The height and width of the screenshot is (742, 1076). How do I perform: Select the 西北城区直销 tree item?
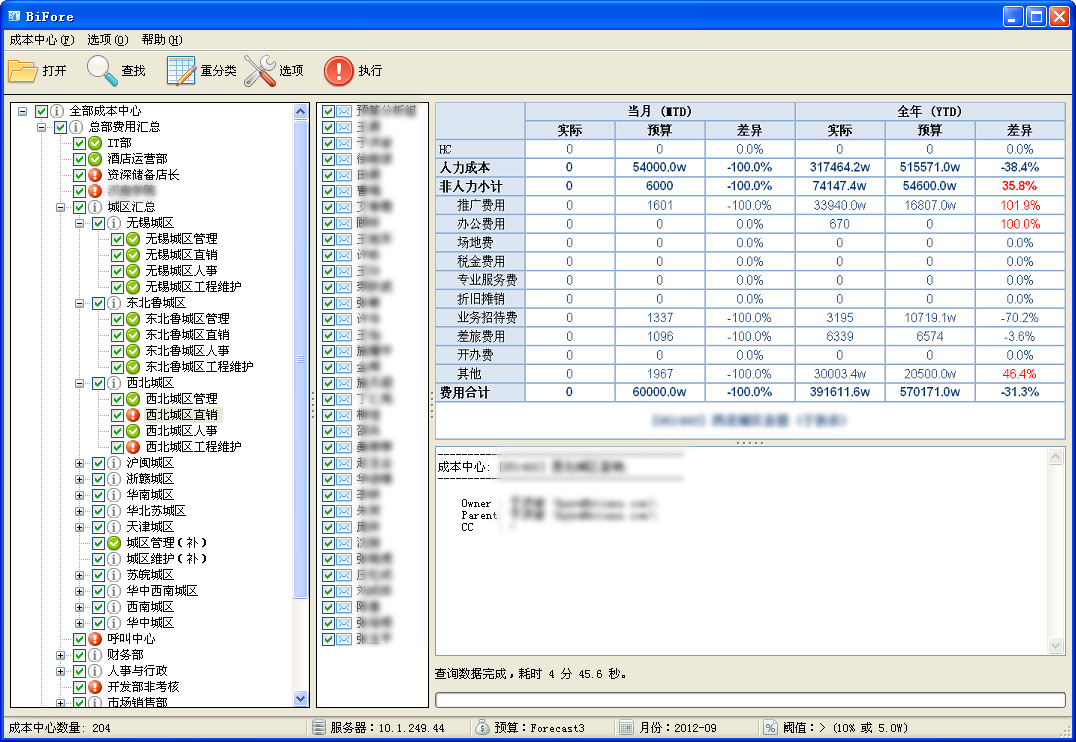pos(181,415)
